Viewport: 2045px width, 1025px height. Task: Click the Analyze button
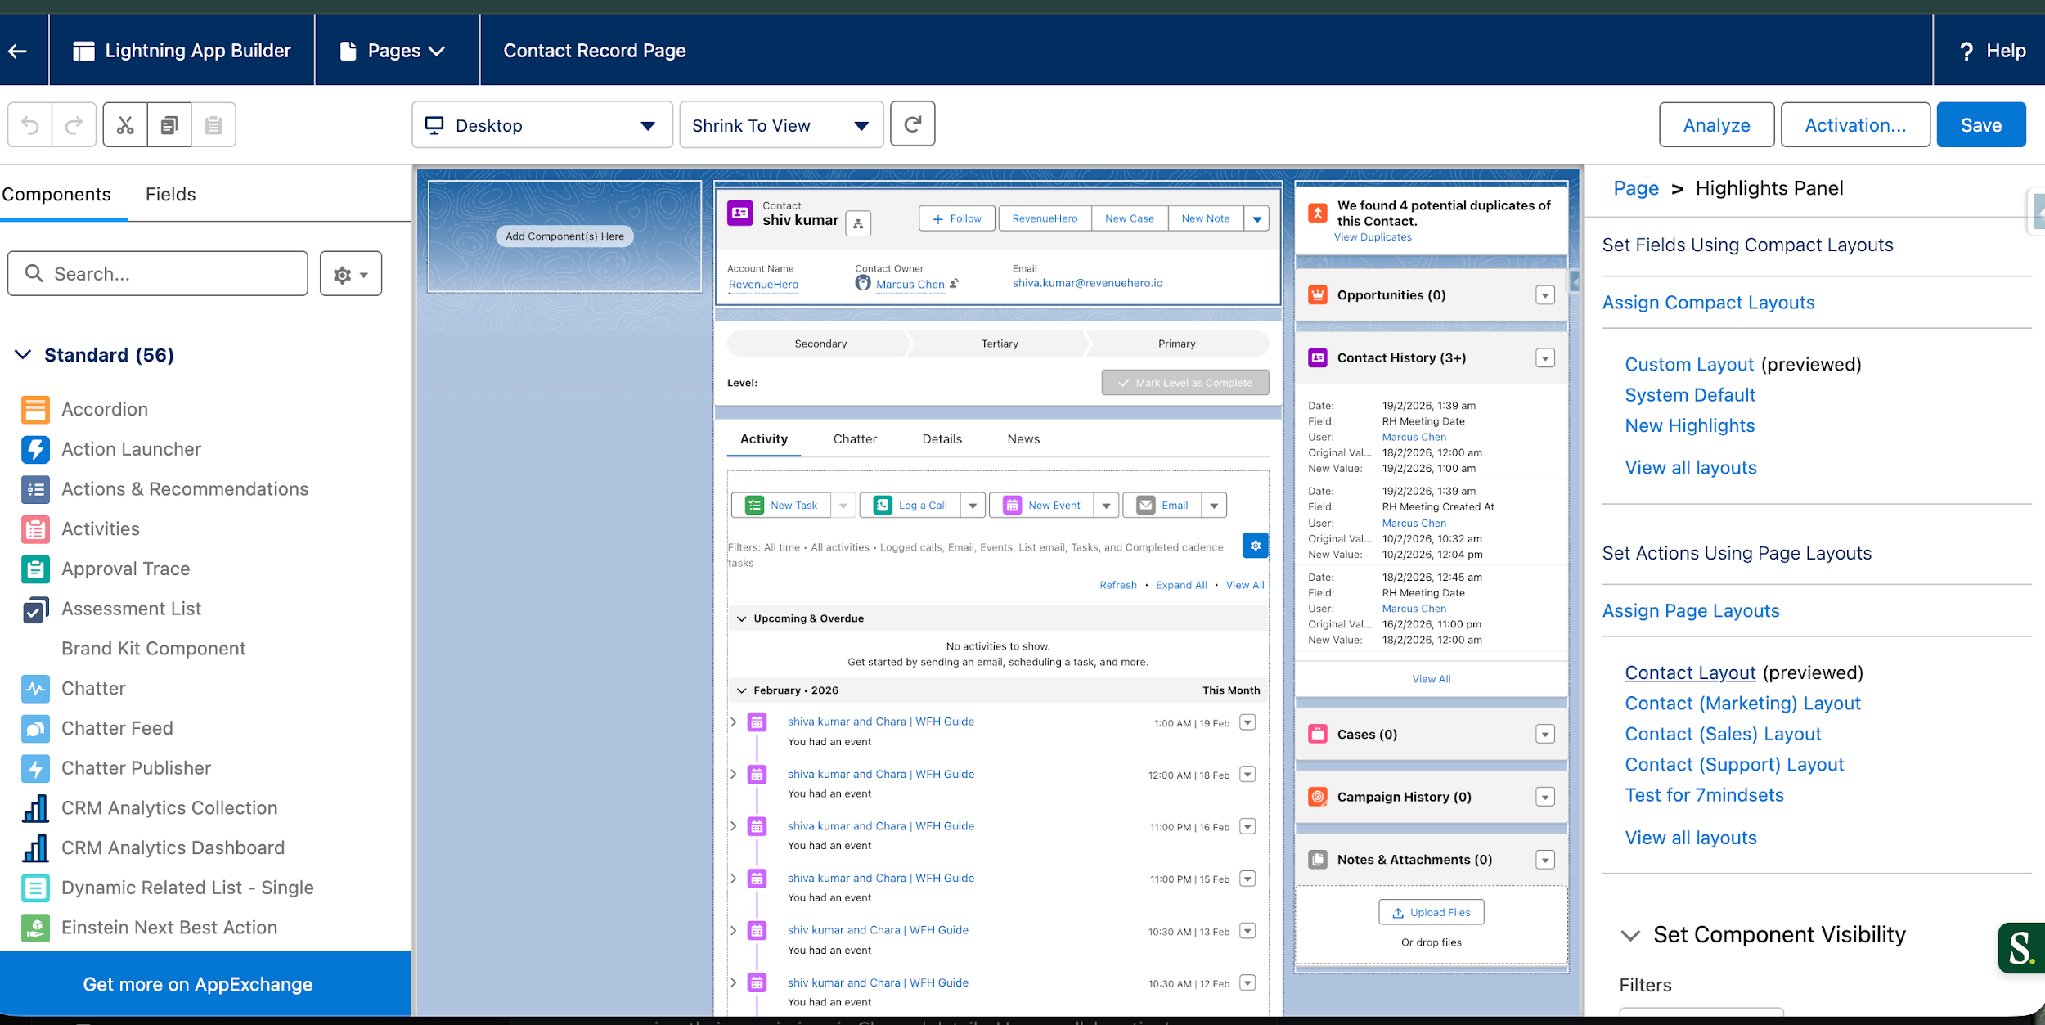coord(1717,125)
